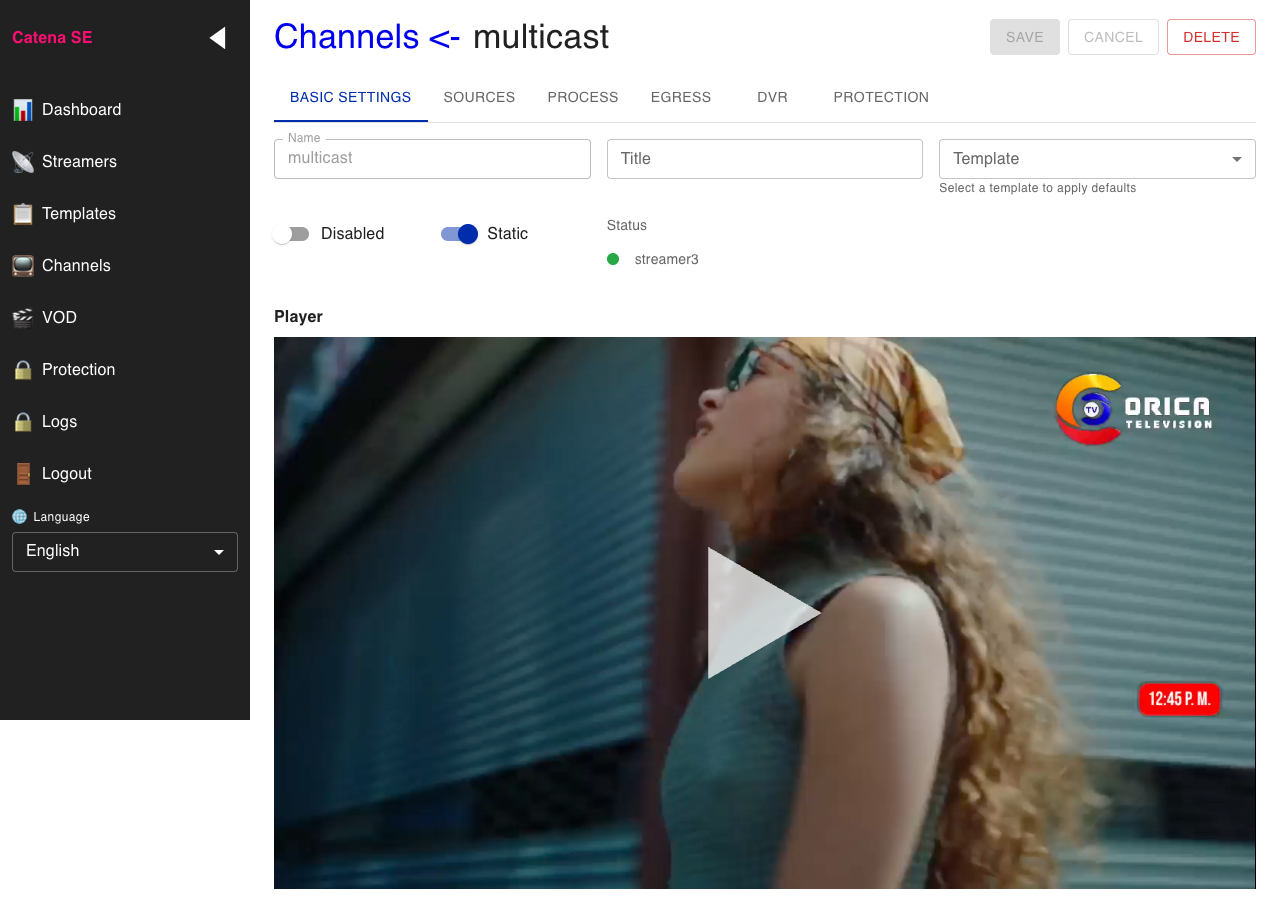The height and width of the screenshot is (905, 1280).
Task: Click the VOD clapperboard icon
Action: [x=22, y=318]
